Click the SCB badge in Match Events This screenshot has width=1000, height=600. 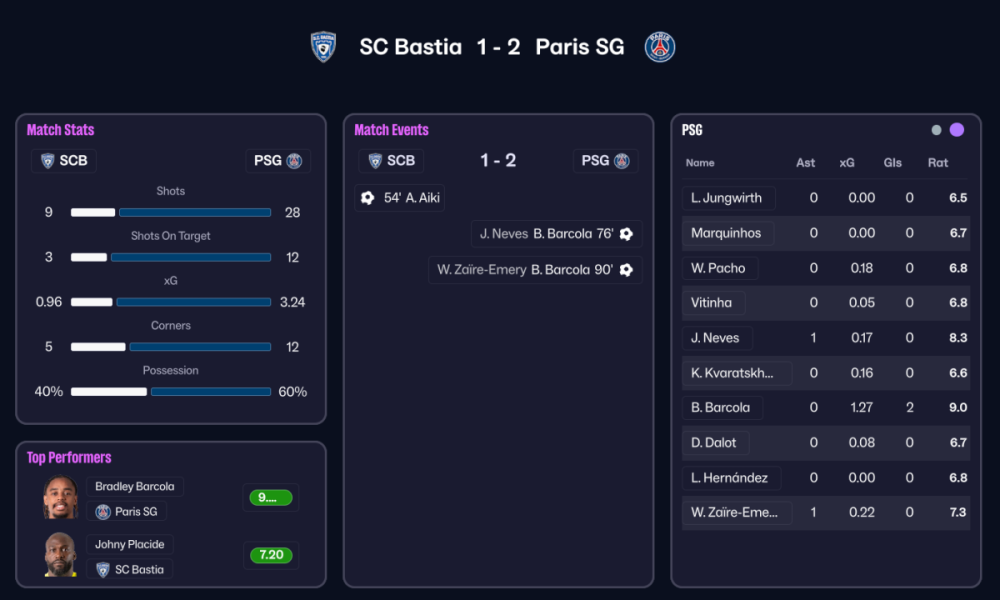coord(391,161)
